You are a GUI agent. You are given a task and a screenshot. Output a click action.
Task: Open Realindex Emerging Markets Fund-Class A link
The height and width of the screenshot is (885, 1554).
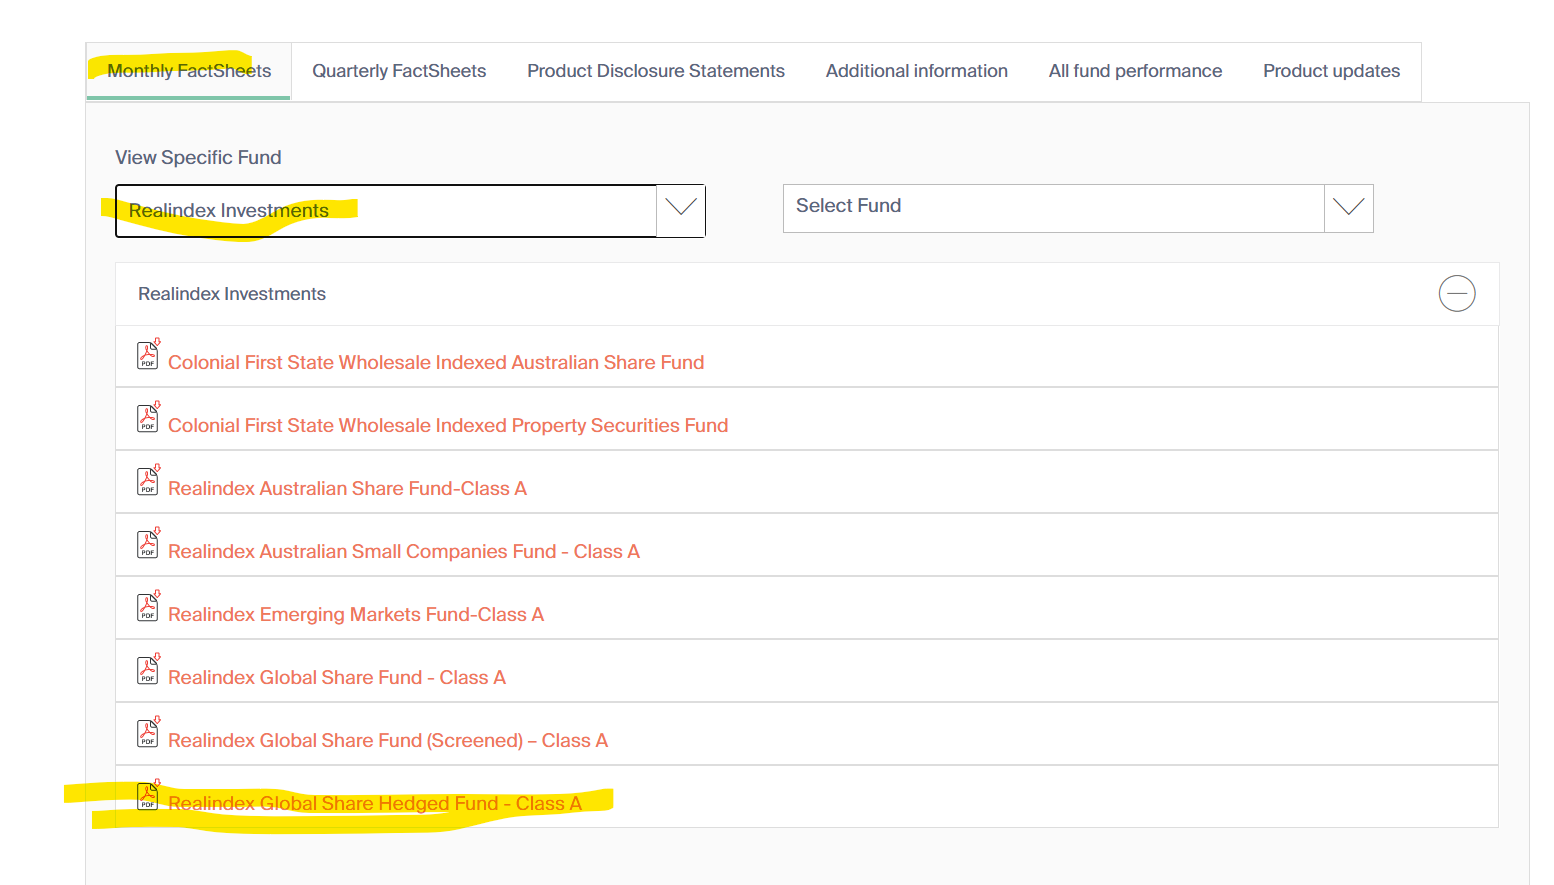(356, 615)
